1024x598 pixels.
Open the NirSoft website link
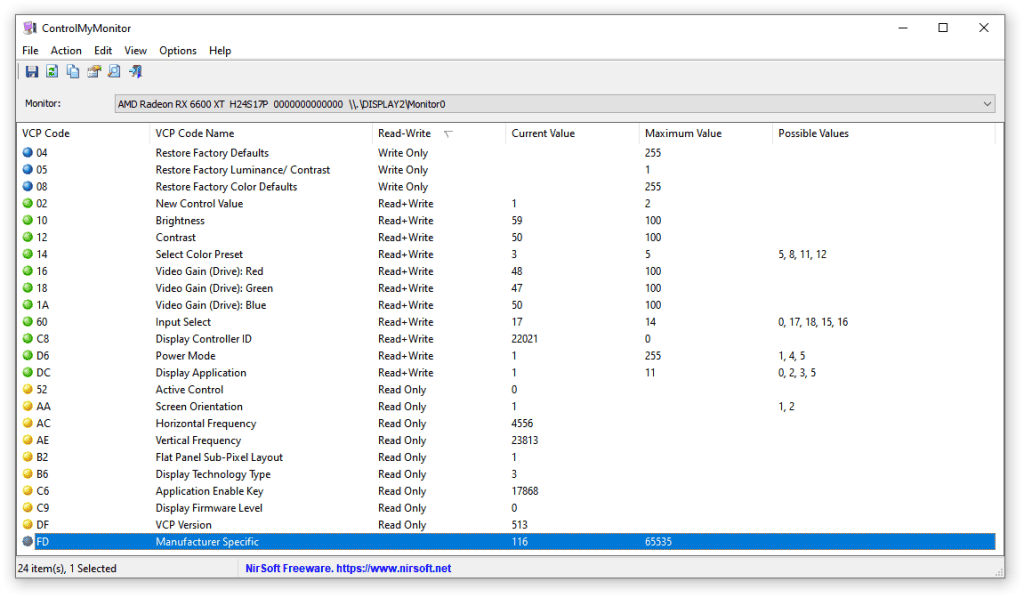pos(348,569)
